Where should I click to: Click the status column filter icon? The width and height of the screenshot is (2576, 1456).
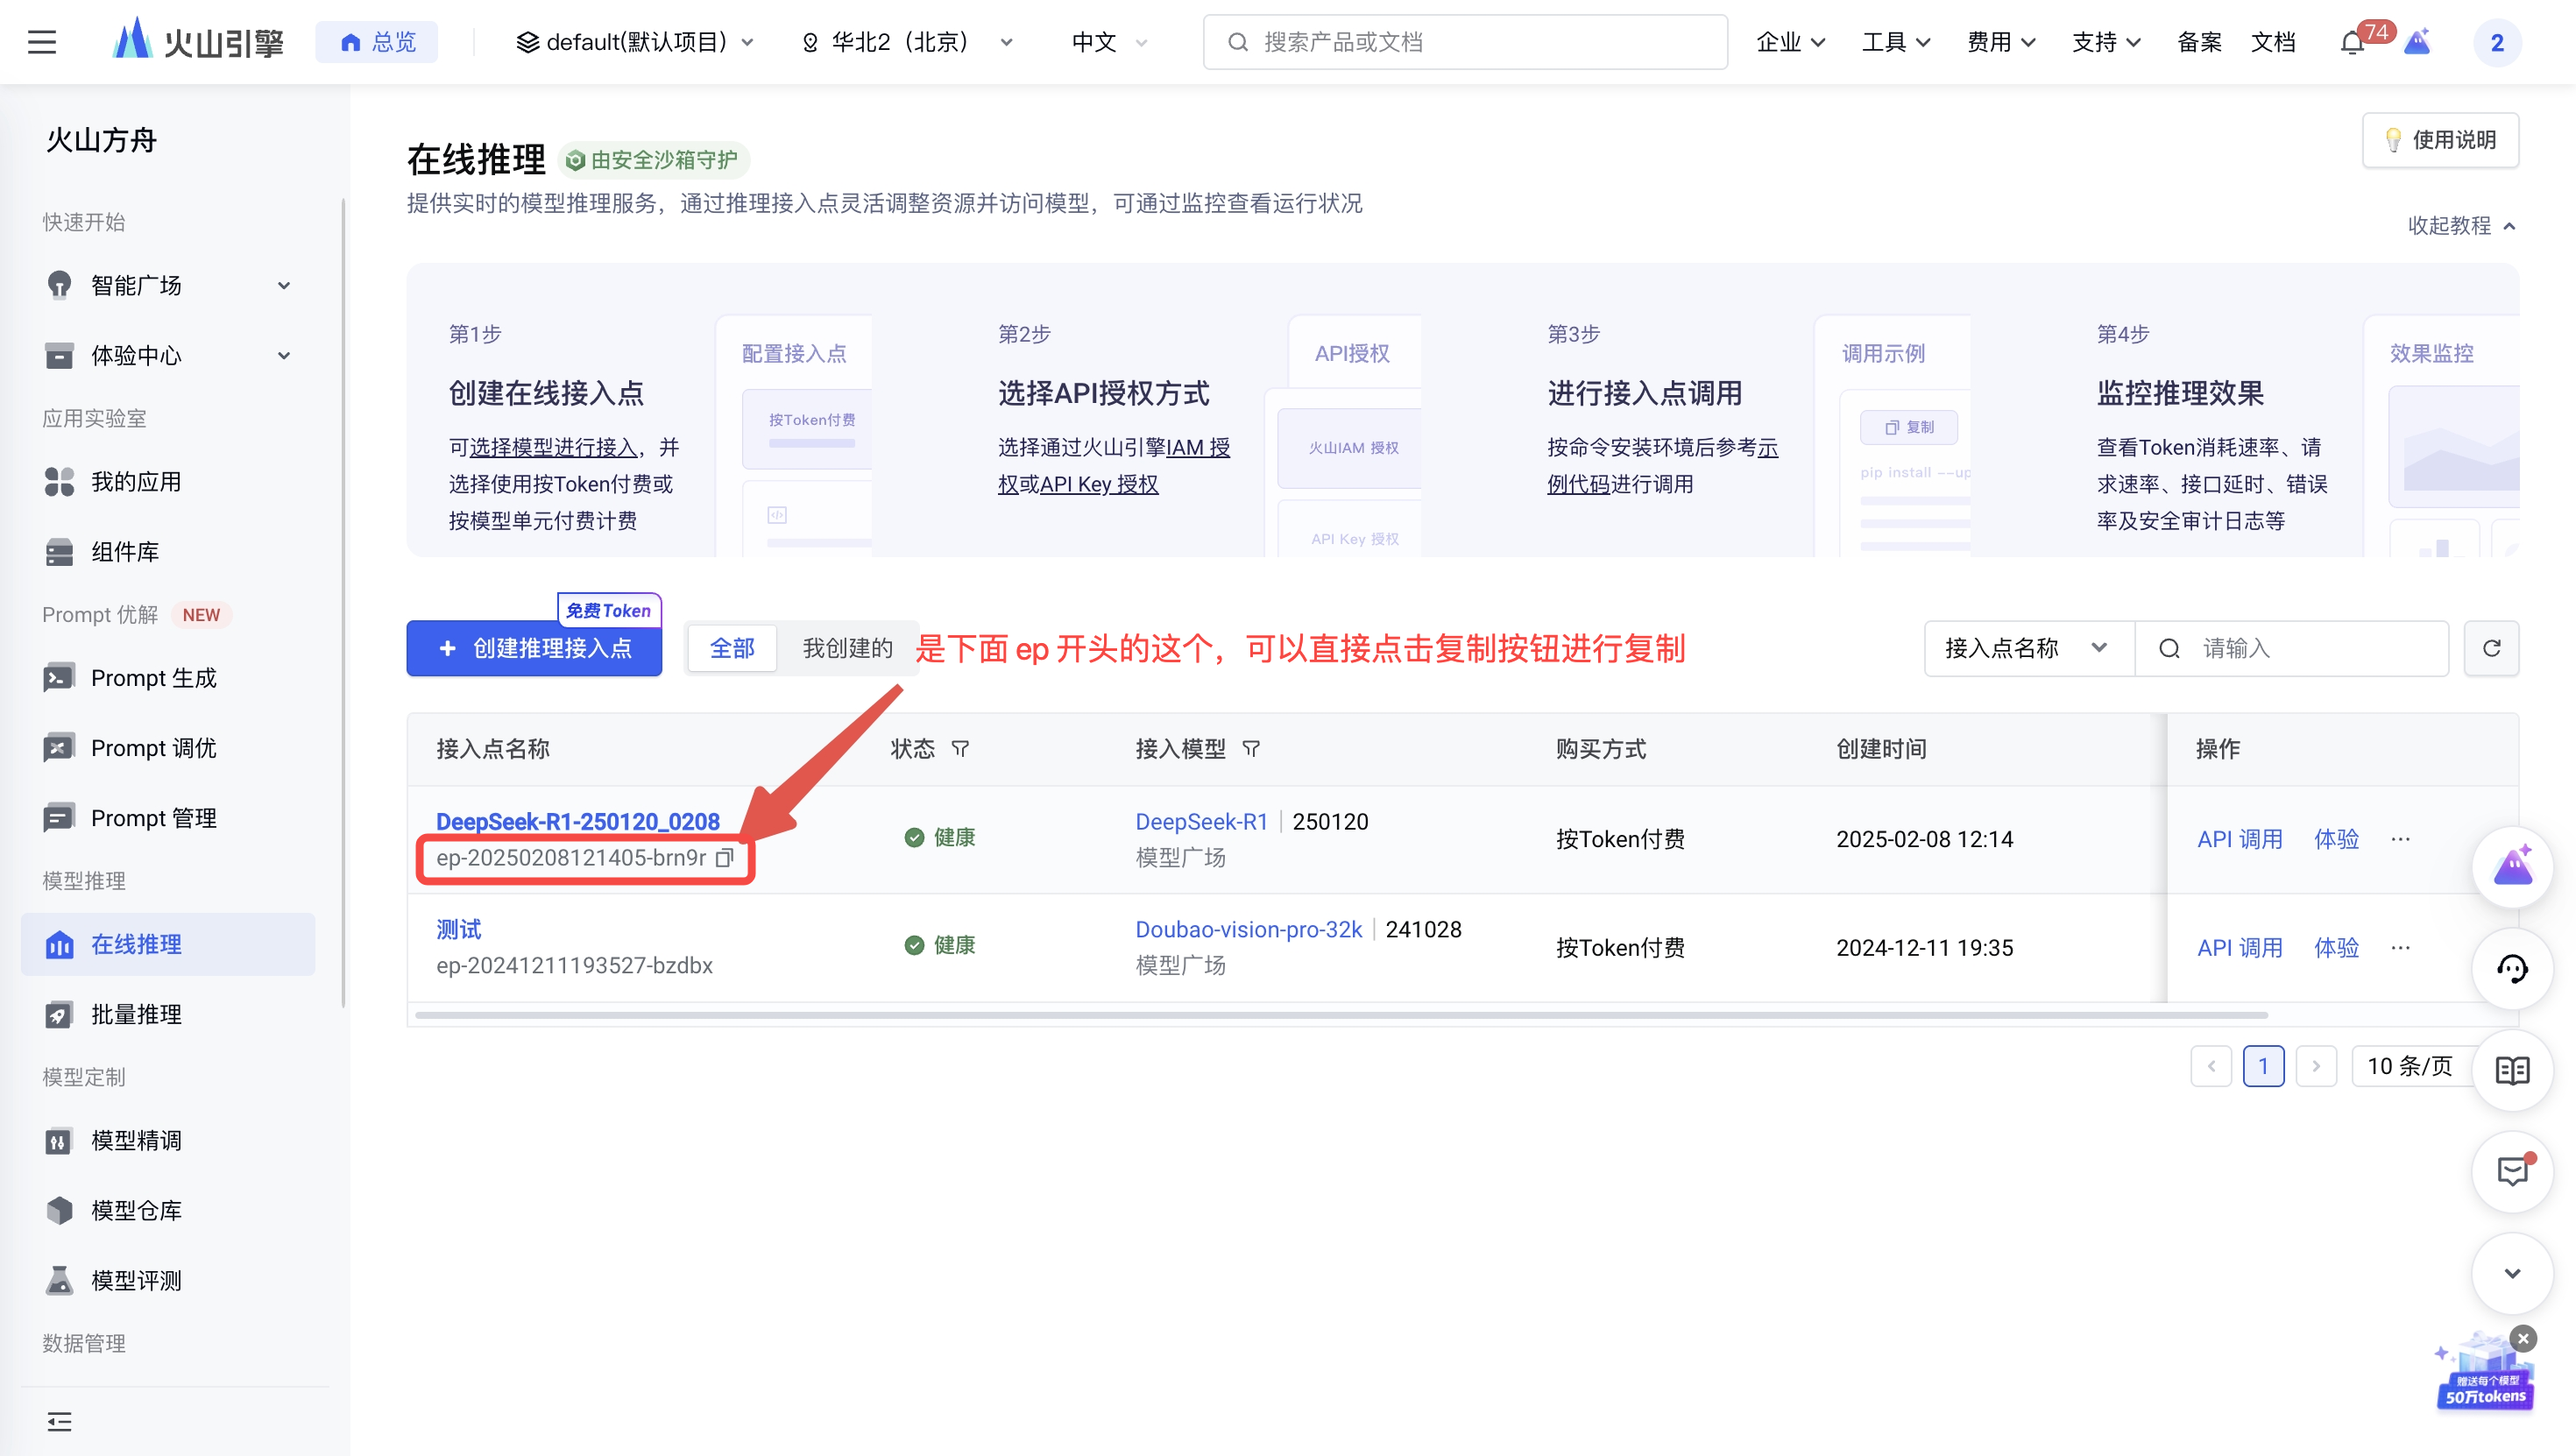click(x=960, y=749)
